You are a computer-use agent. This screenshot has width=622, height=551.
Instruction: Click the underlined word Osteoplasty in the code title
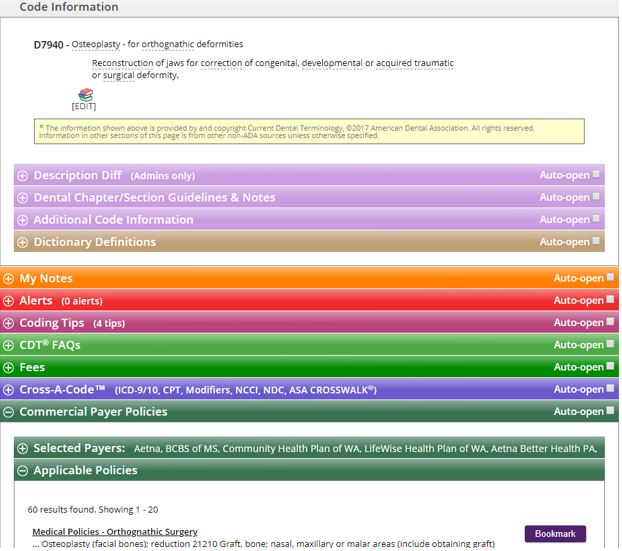tap(96, 44)
